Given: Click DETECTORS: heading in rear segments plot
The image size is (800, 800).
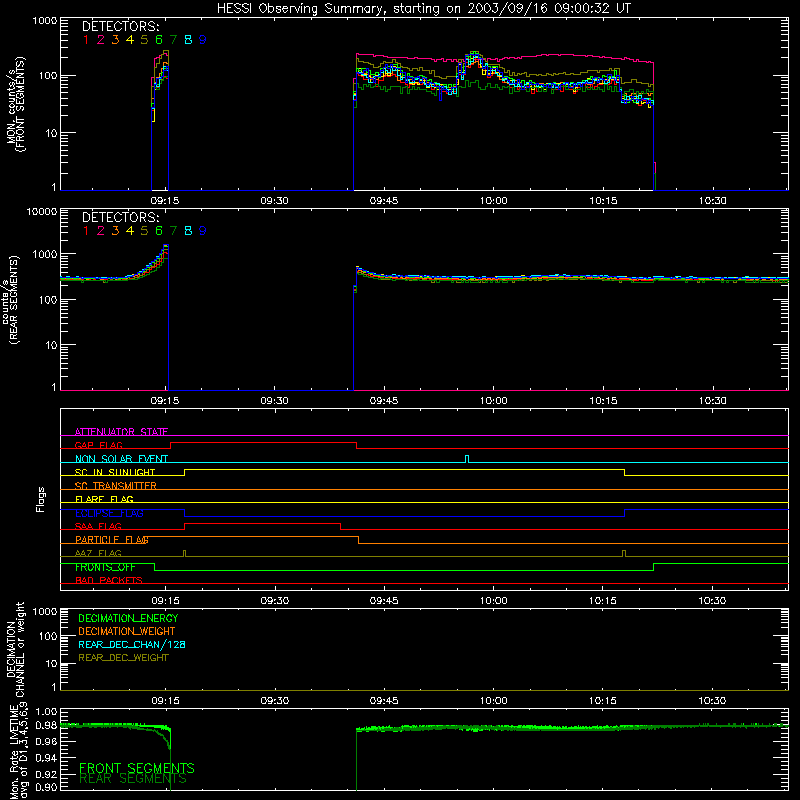Looking at the screenshot, I should point(121,218).
